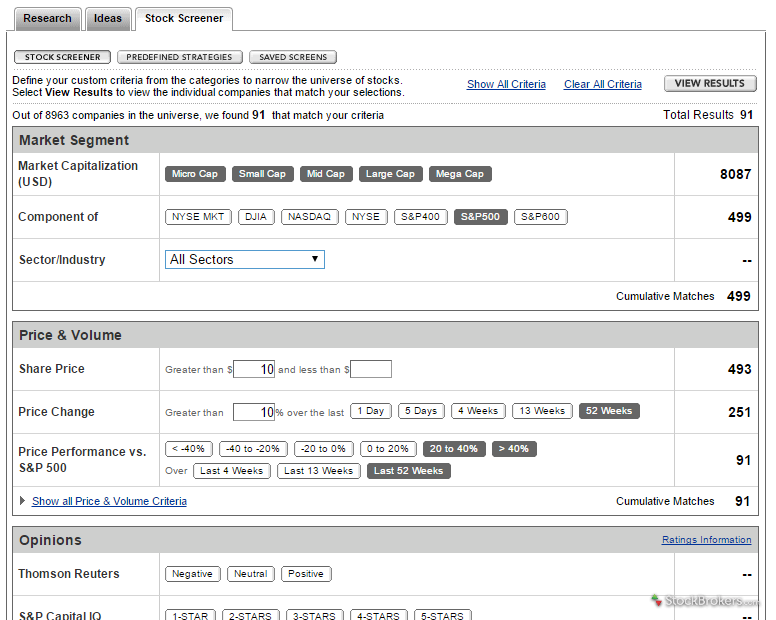Select 4-STARS S&P Capital IQ rating

coord(379,615)
